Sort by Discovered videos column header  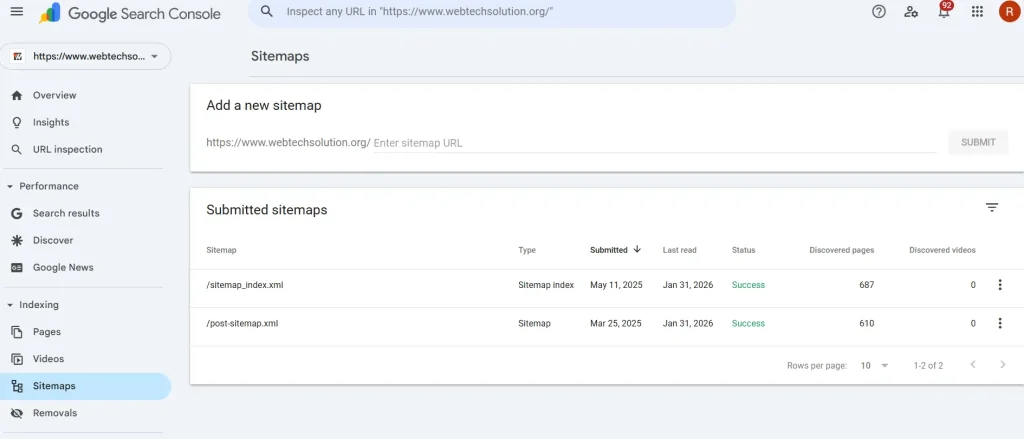coord(942,250)
